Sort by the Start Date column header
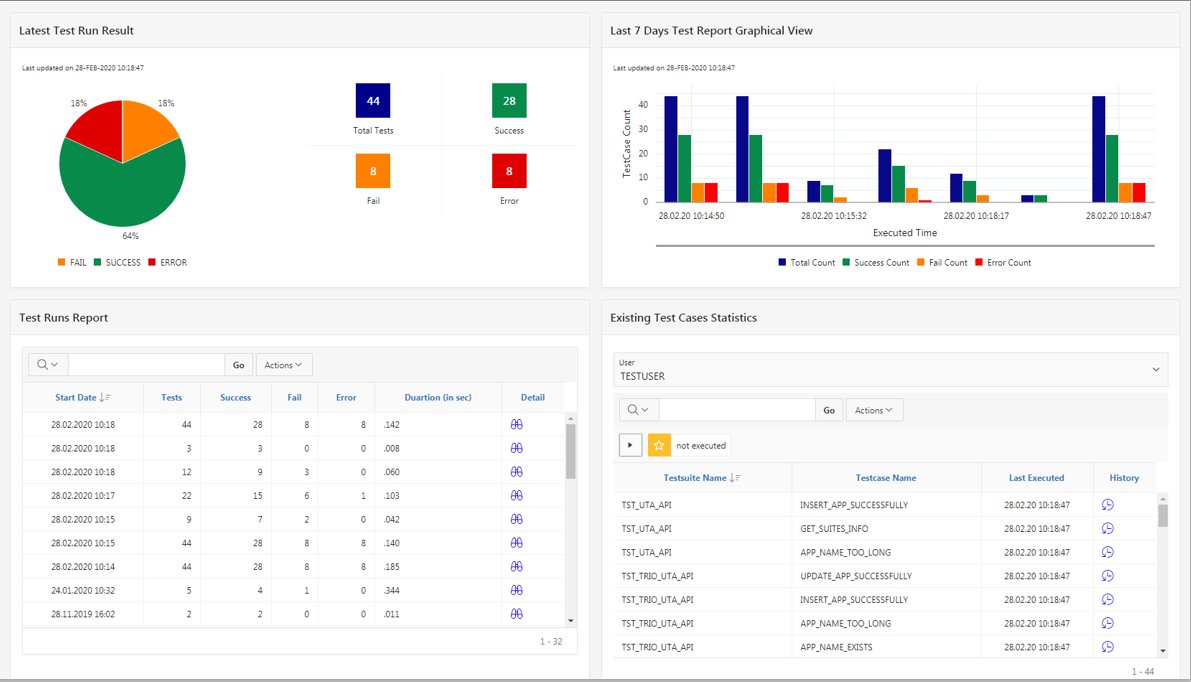1191x682 pixels. click(x=78, y=397)
